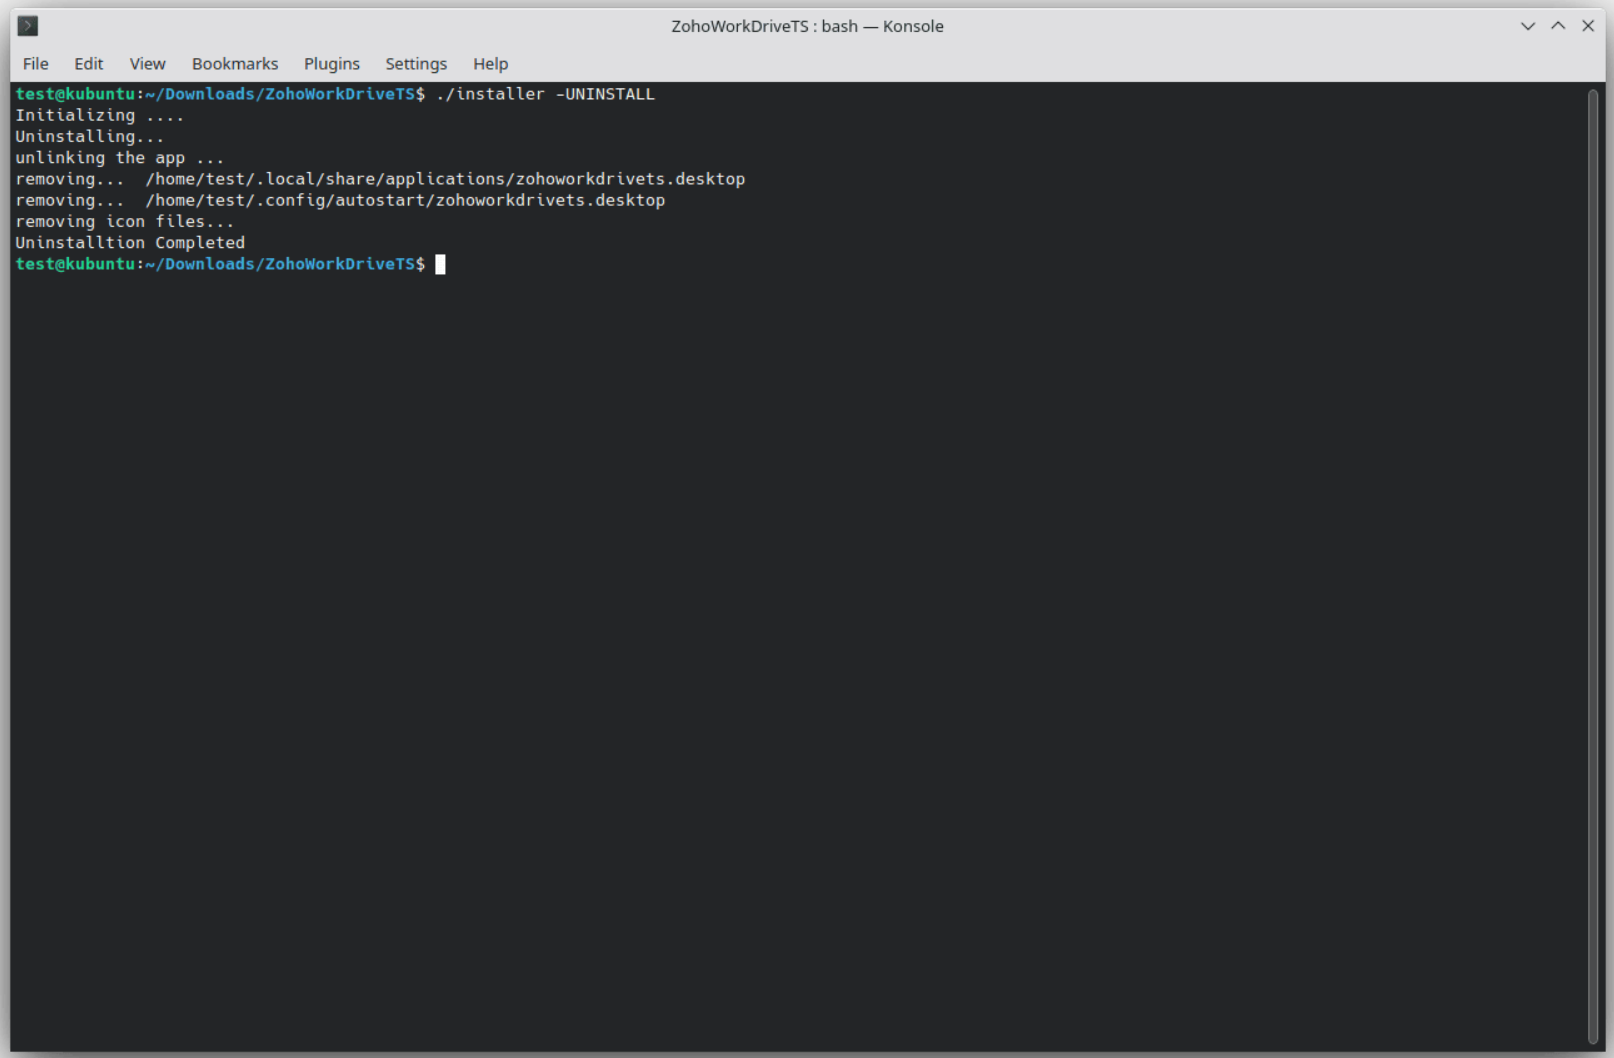Open the Bookmarks menu

235,64
